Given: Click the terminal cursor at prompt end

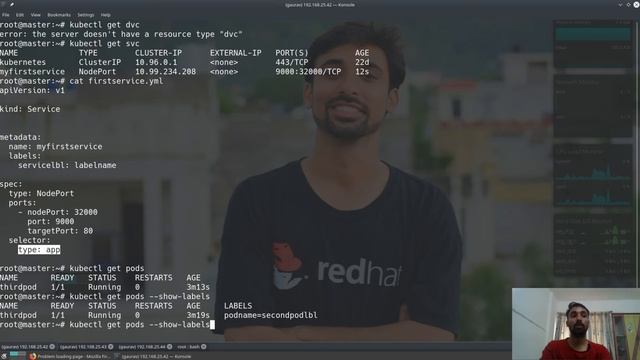Looking at the screenshot, I should tap(212, 324).
